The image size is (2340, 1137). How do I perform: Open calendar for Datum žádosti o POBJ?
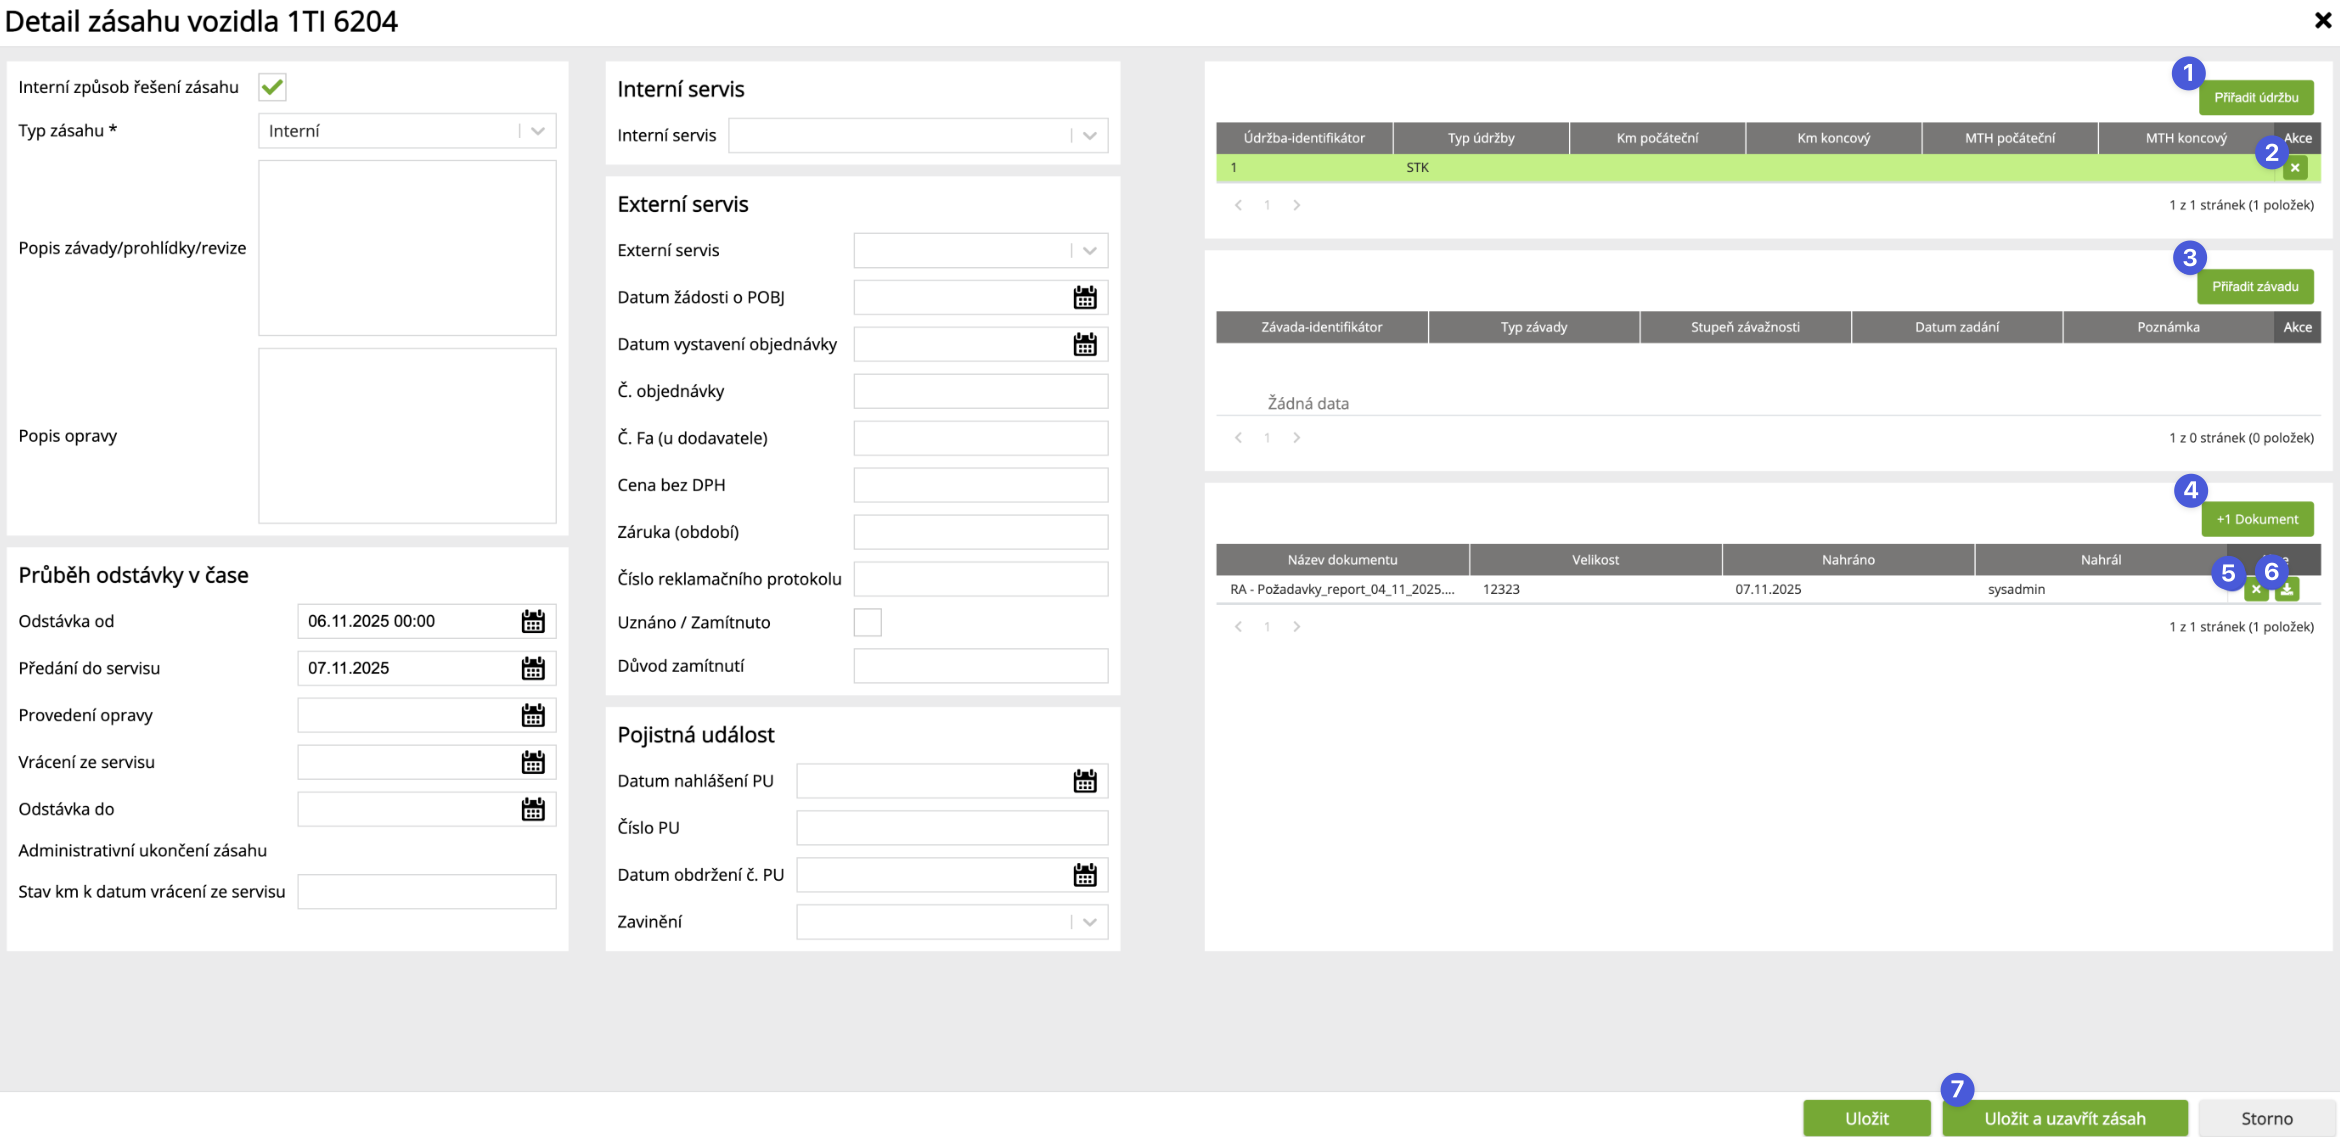[x=1085, y=297]
